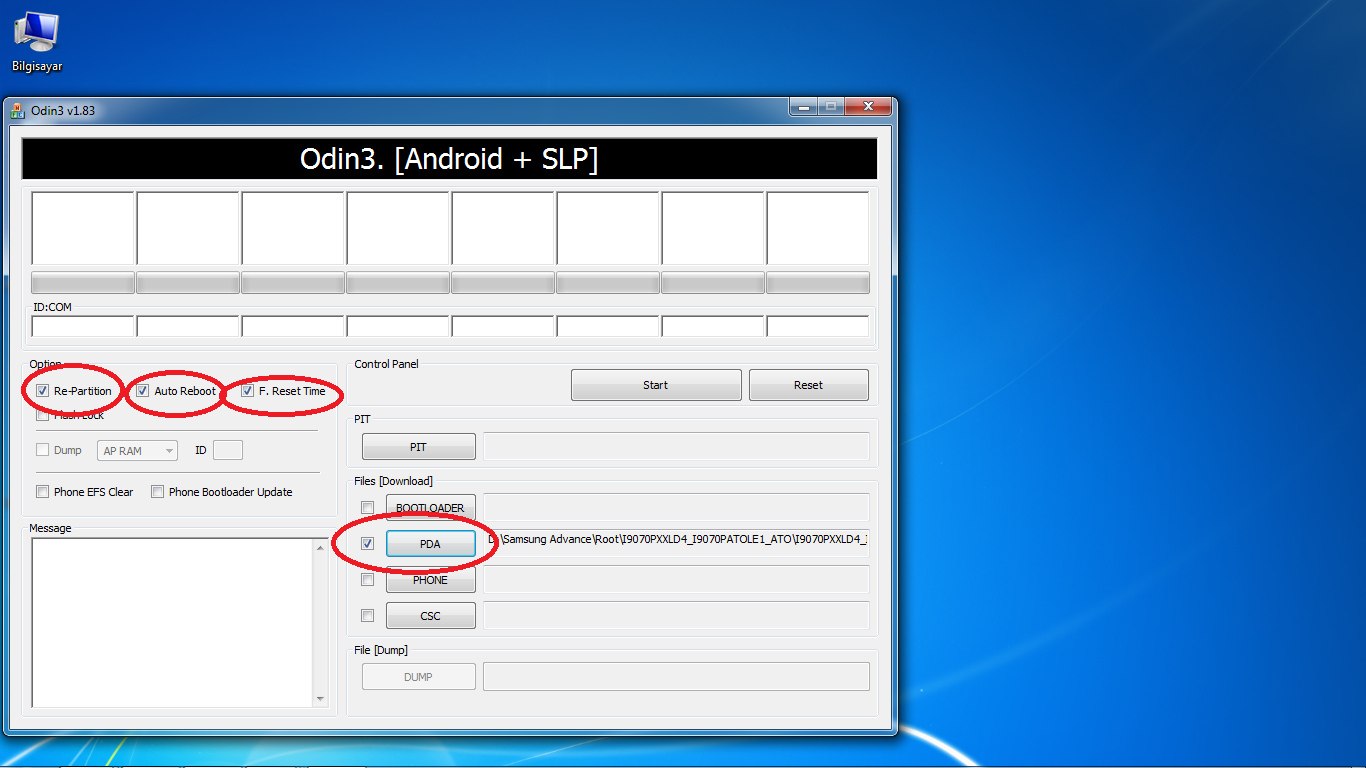The height and width of the screenshot is (768, 1366).
Task: Close the Odin3 window
Action: pos(868,105)
